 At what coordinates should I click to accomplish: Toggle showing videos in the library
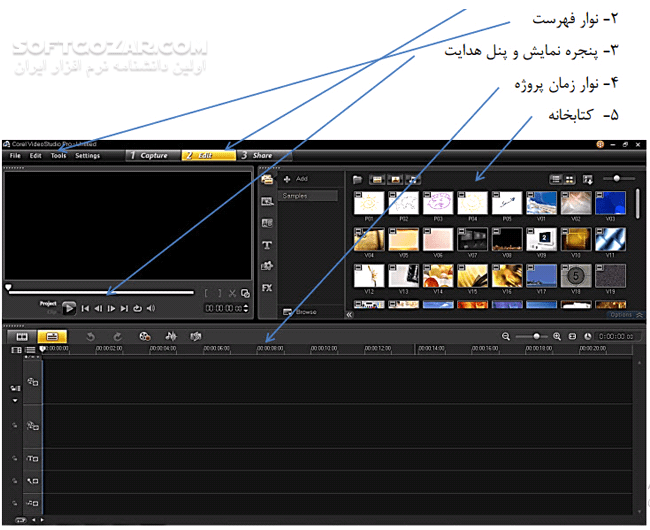pyautogui.click(x=377, y=179)
